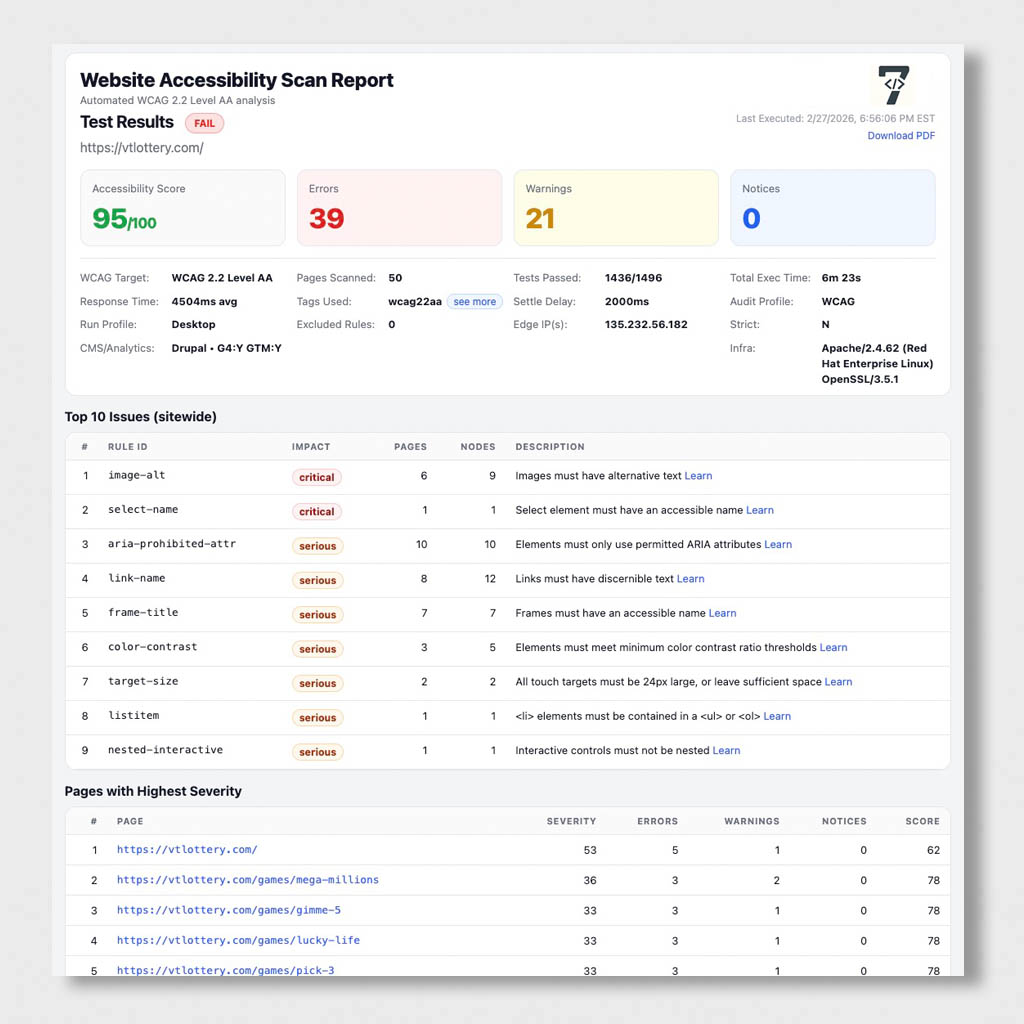The image size is (1024, 1024).
Task: Open the Learn link for select-name
Action: pyautogui.click(x=760, y=510)
